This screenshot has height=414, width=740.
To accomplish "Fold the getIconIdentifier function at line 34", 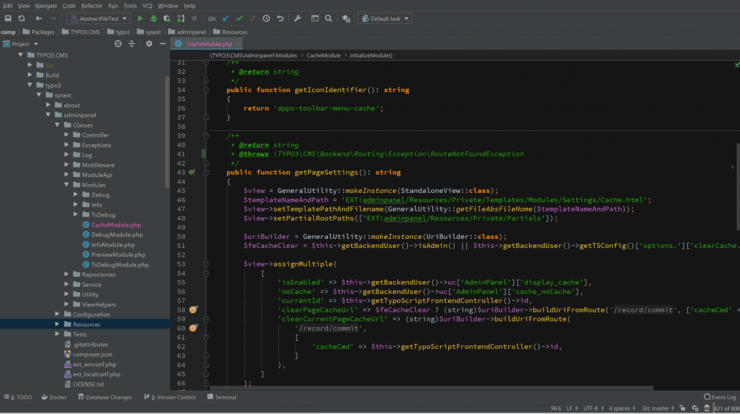I will pyautogui.click(x=206, y=90).
